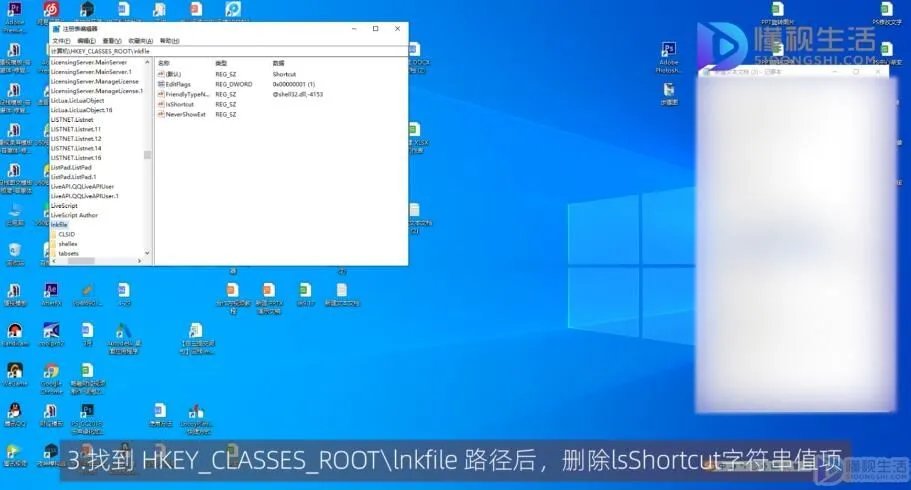911x490 pixels.
Task: Open the 收藏夹(A) favorites menu
Action: click(140, 41)
